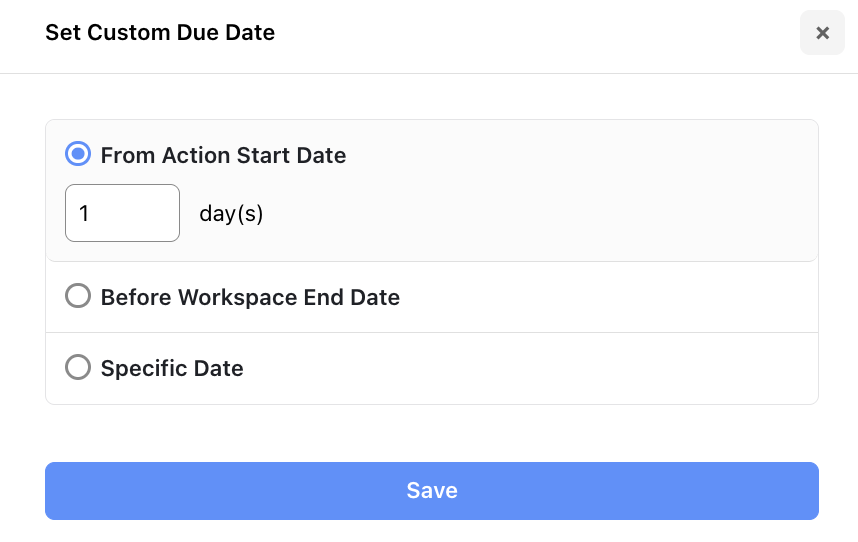Click the X icon in the dialog header

point(822,33)
